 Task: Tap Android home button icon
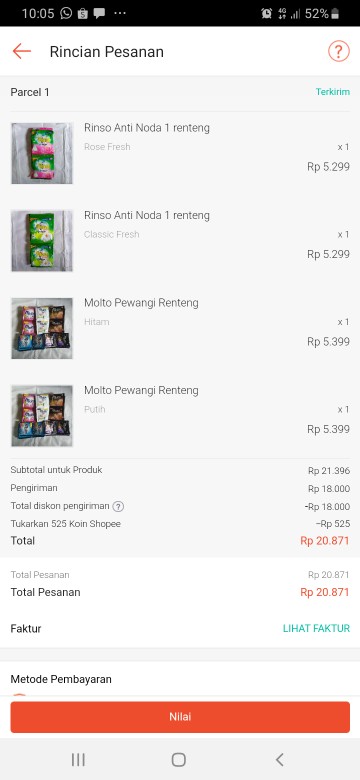click(x=179, y=759)
